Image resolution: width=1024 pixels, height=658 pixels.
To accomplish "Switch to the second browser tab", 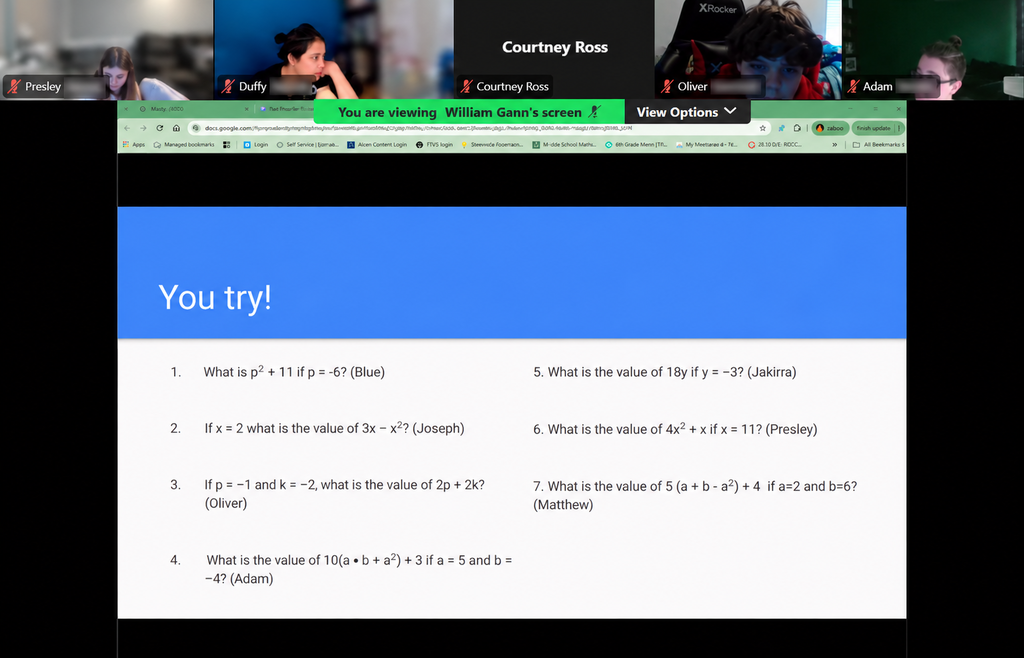I will pyautogui.click(x=286, y=109).
